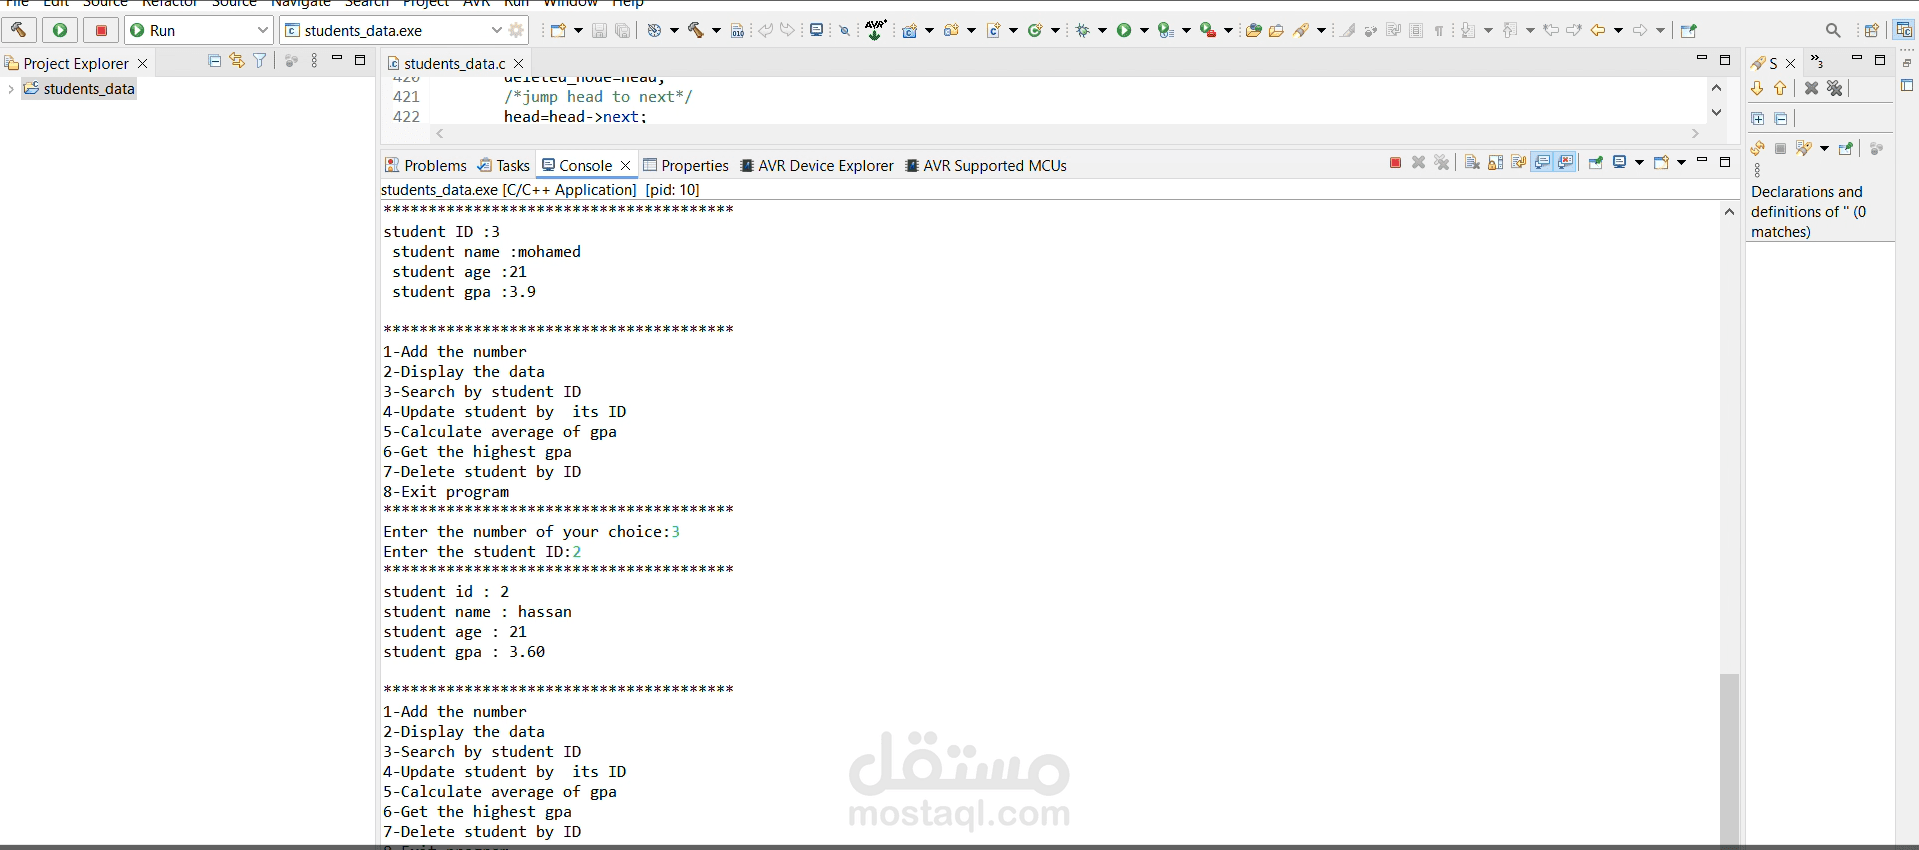Click the Display Selected Console icon
1919x850 pixels.
tap(1619, 162)
